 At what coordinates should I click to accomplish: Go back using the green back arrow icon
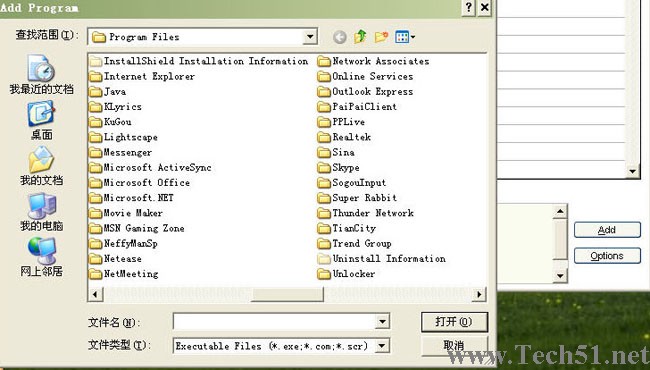click(x=340, y=37)
